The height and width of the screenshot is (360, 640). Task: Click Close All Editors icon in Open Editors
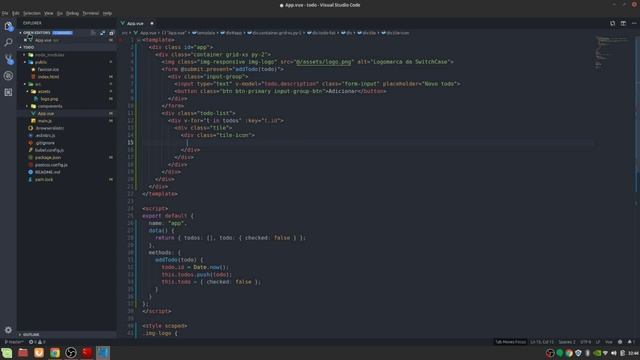[x=111, y=33]
